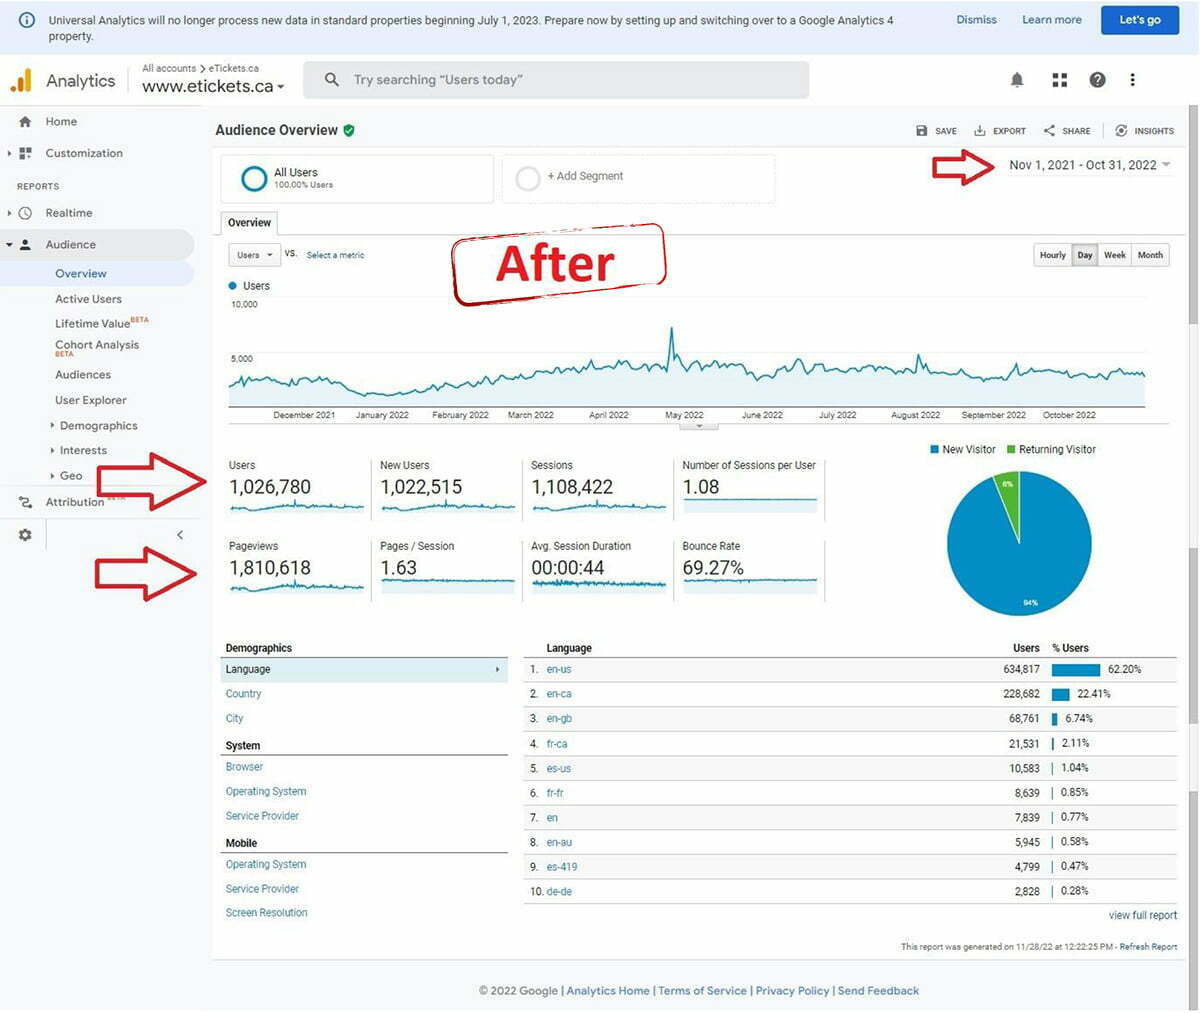1200x1013 pixels.
Task: Expand the Demographics section in sidebar
Action: (98, 426)
